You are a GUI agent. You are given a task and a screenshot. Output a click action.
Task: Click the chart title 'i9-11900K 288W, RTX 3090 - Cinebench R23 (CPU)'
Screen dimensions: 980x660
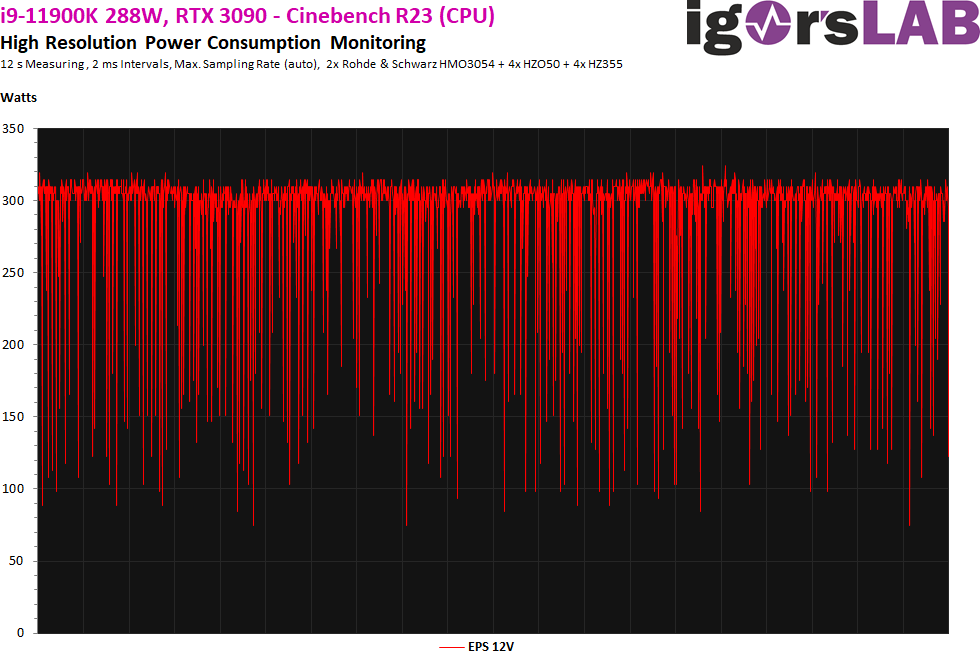pyautogui.click(x=248, y=15)
